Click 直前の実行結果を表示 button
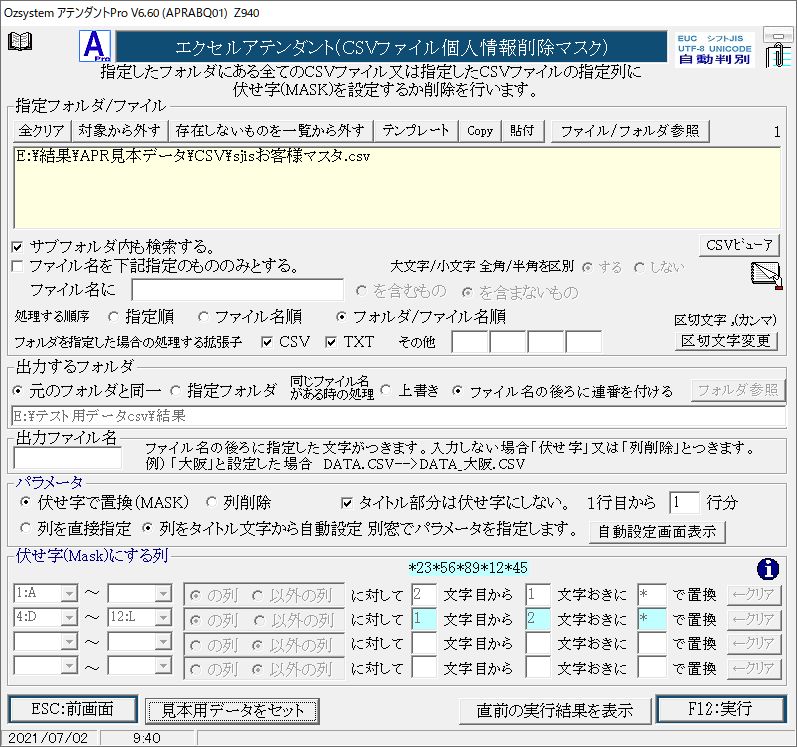 (555, 710)
